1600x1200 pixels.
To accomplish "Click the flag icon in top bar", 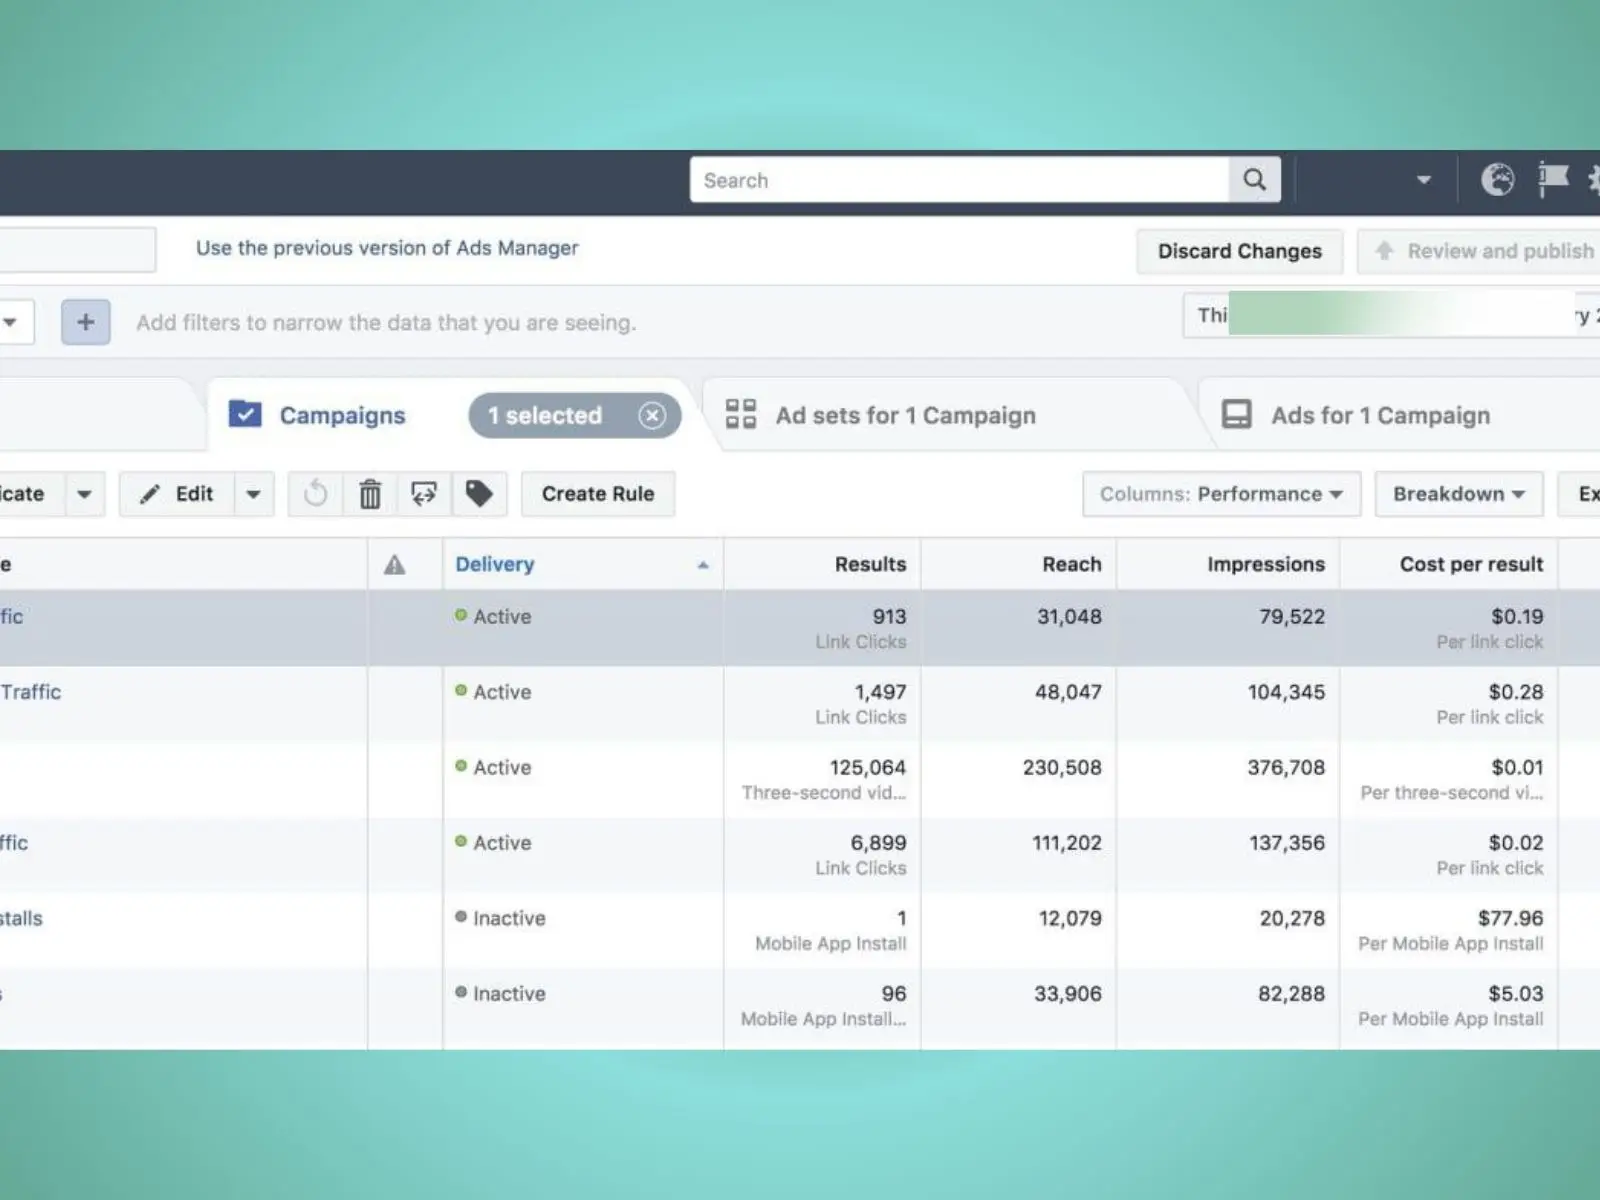I will click(x=1552, y=180).
